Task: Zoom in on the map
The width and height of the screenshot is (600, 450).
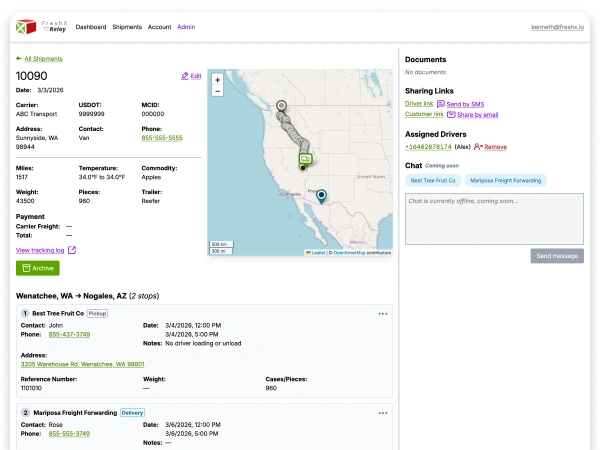Action: tap(217, 80)
